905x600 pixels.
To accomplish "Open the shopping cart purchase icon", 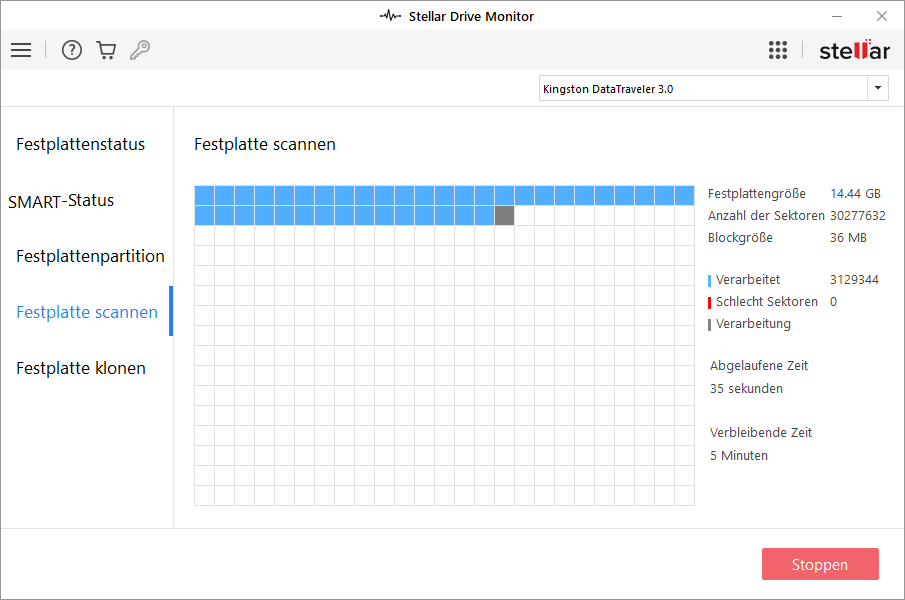I will click(x=106, y=50).
